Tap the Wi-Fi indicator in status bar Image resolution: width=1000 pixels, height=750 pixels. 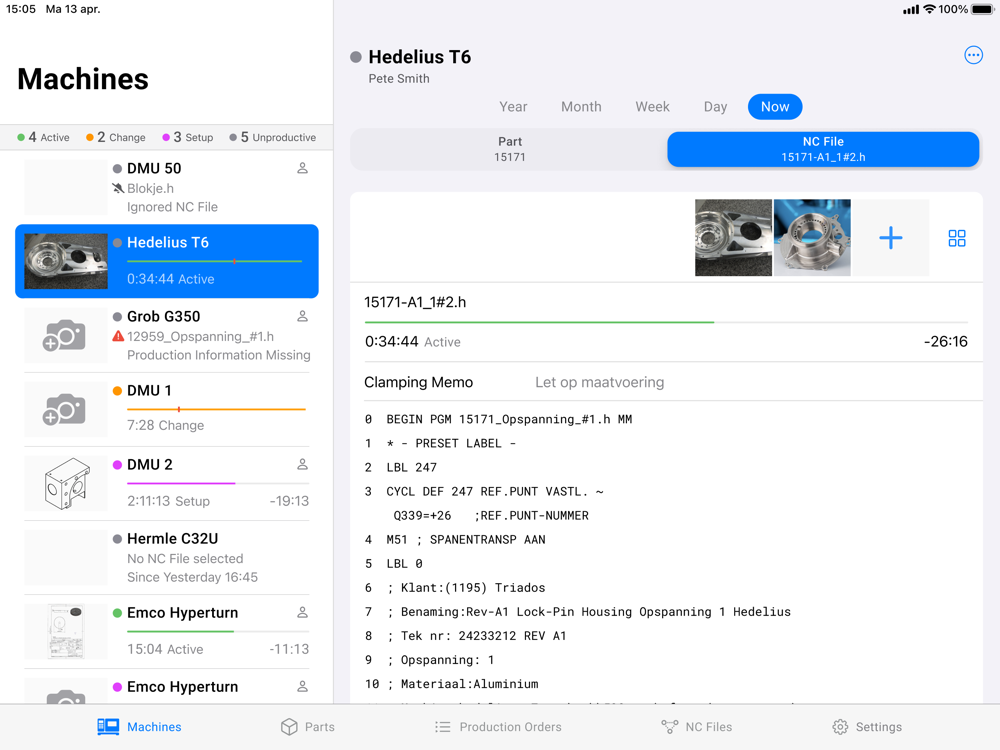tap(929, 9)
